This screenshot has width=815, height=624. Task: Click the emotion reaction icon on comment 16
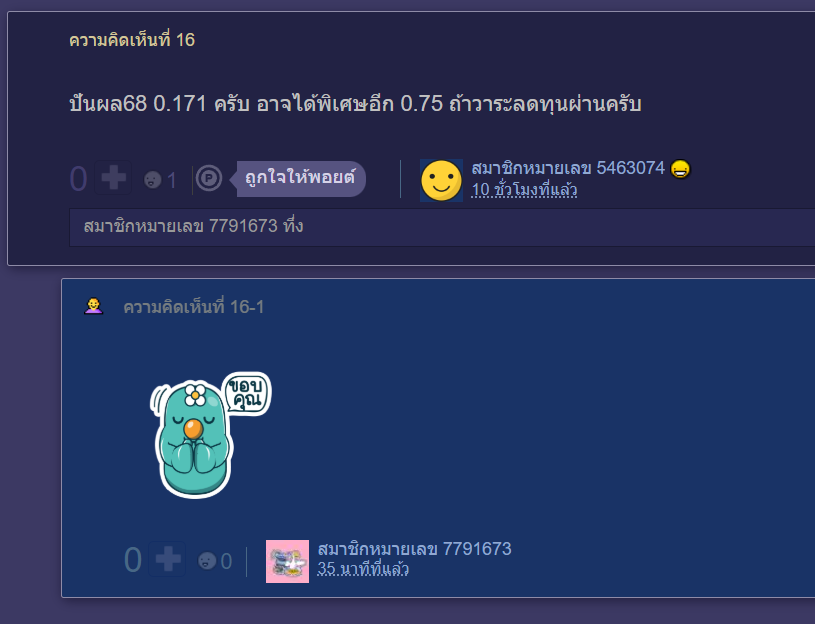(x=152, y=180)
